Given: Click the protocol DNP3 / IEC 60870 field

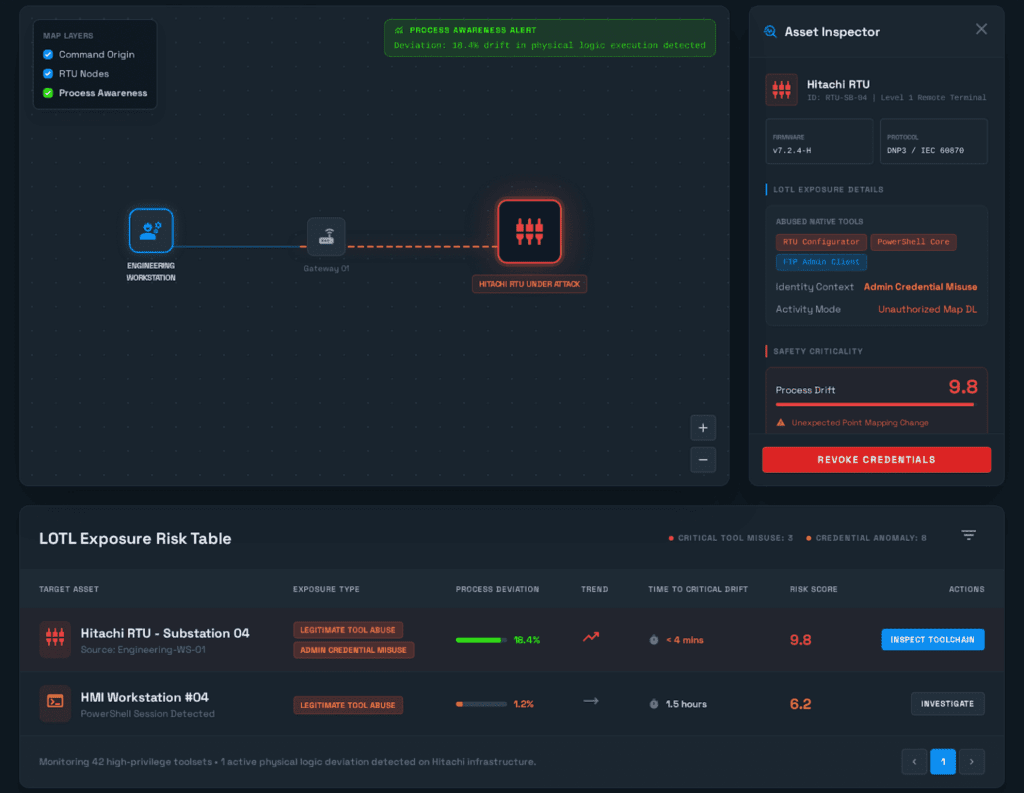Looking at the screenshot, I should (x=933, y=141).
